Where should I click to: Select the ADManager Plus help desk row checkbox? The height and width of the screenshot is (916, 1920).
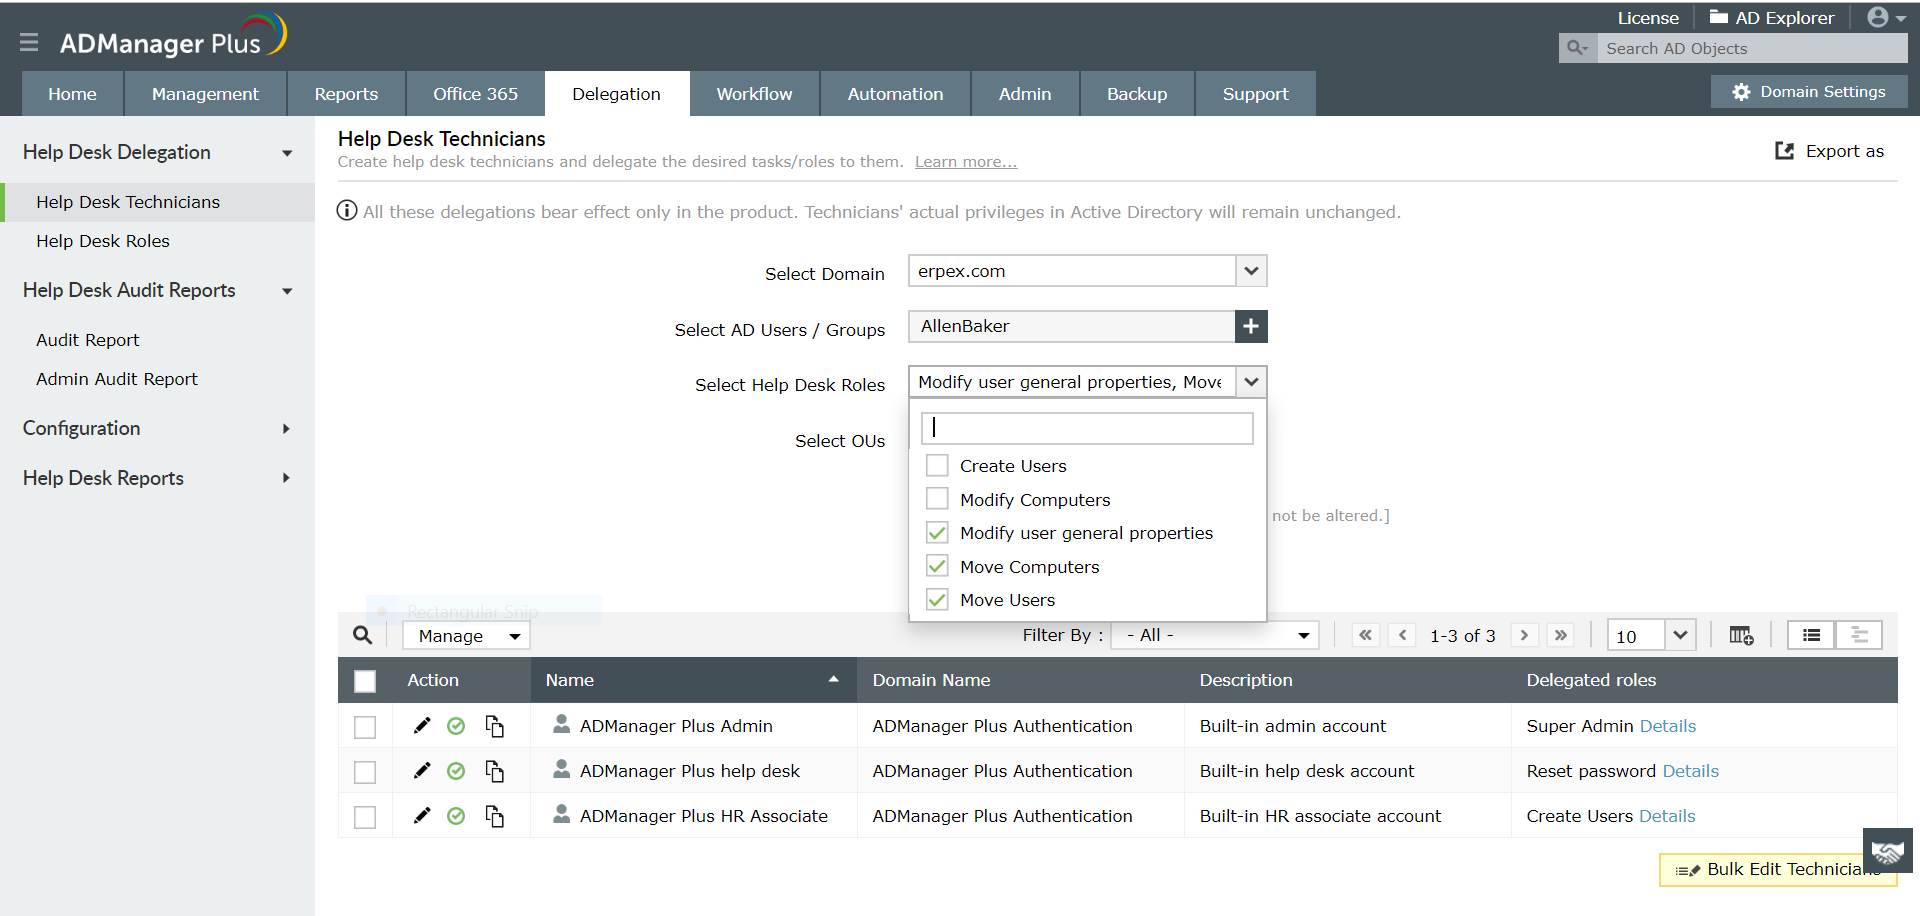coord(365,772)
